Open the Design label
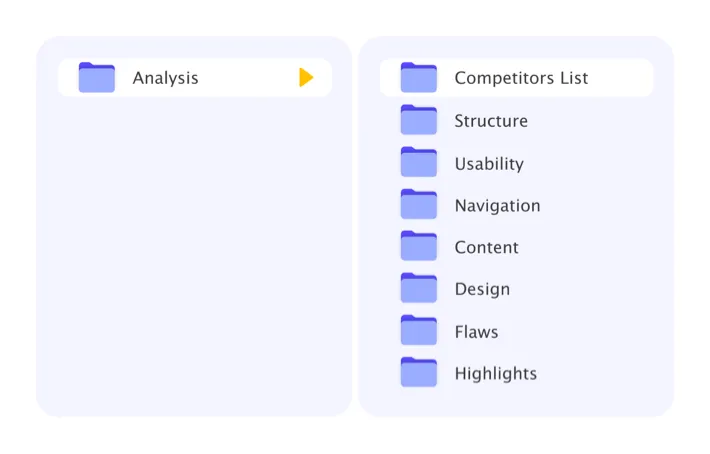This screenshot has width=710, height=454. point(482,290)
